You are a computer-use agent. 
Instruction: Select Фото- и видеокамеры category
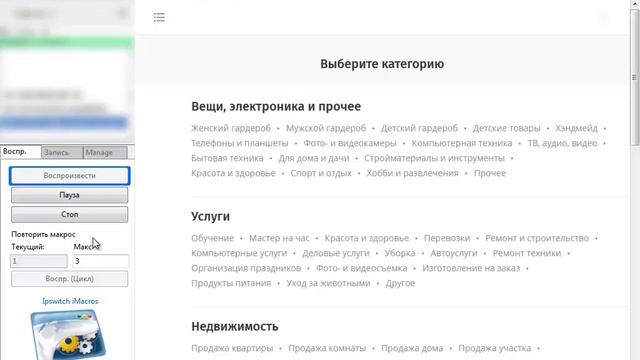[350, 143]
